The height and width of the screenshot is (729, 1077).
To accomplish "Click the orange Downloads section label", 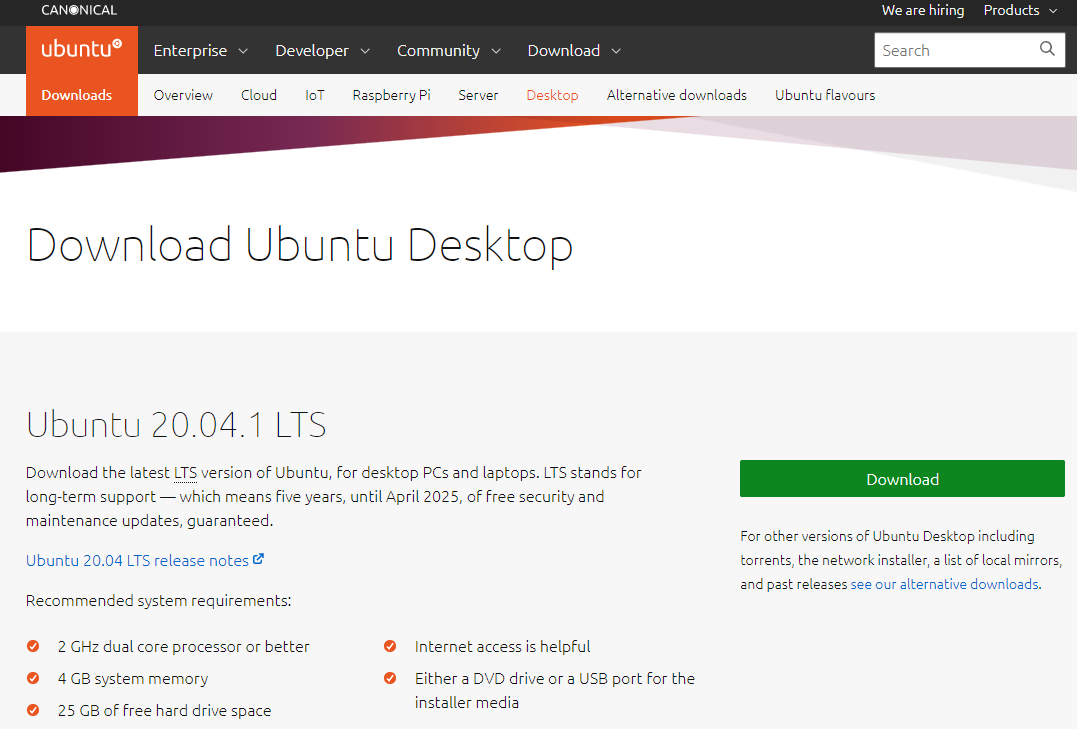I will click(76, 95).
